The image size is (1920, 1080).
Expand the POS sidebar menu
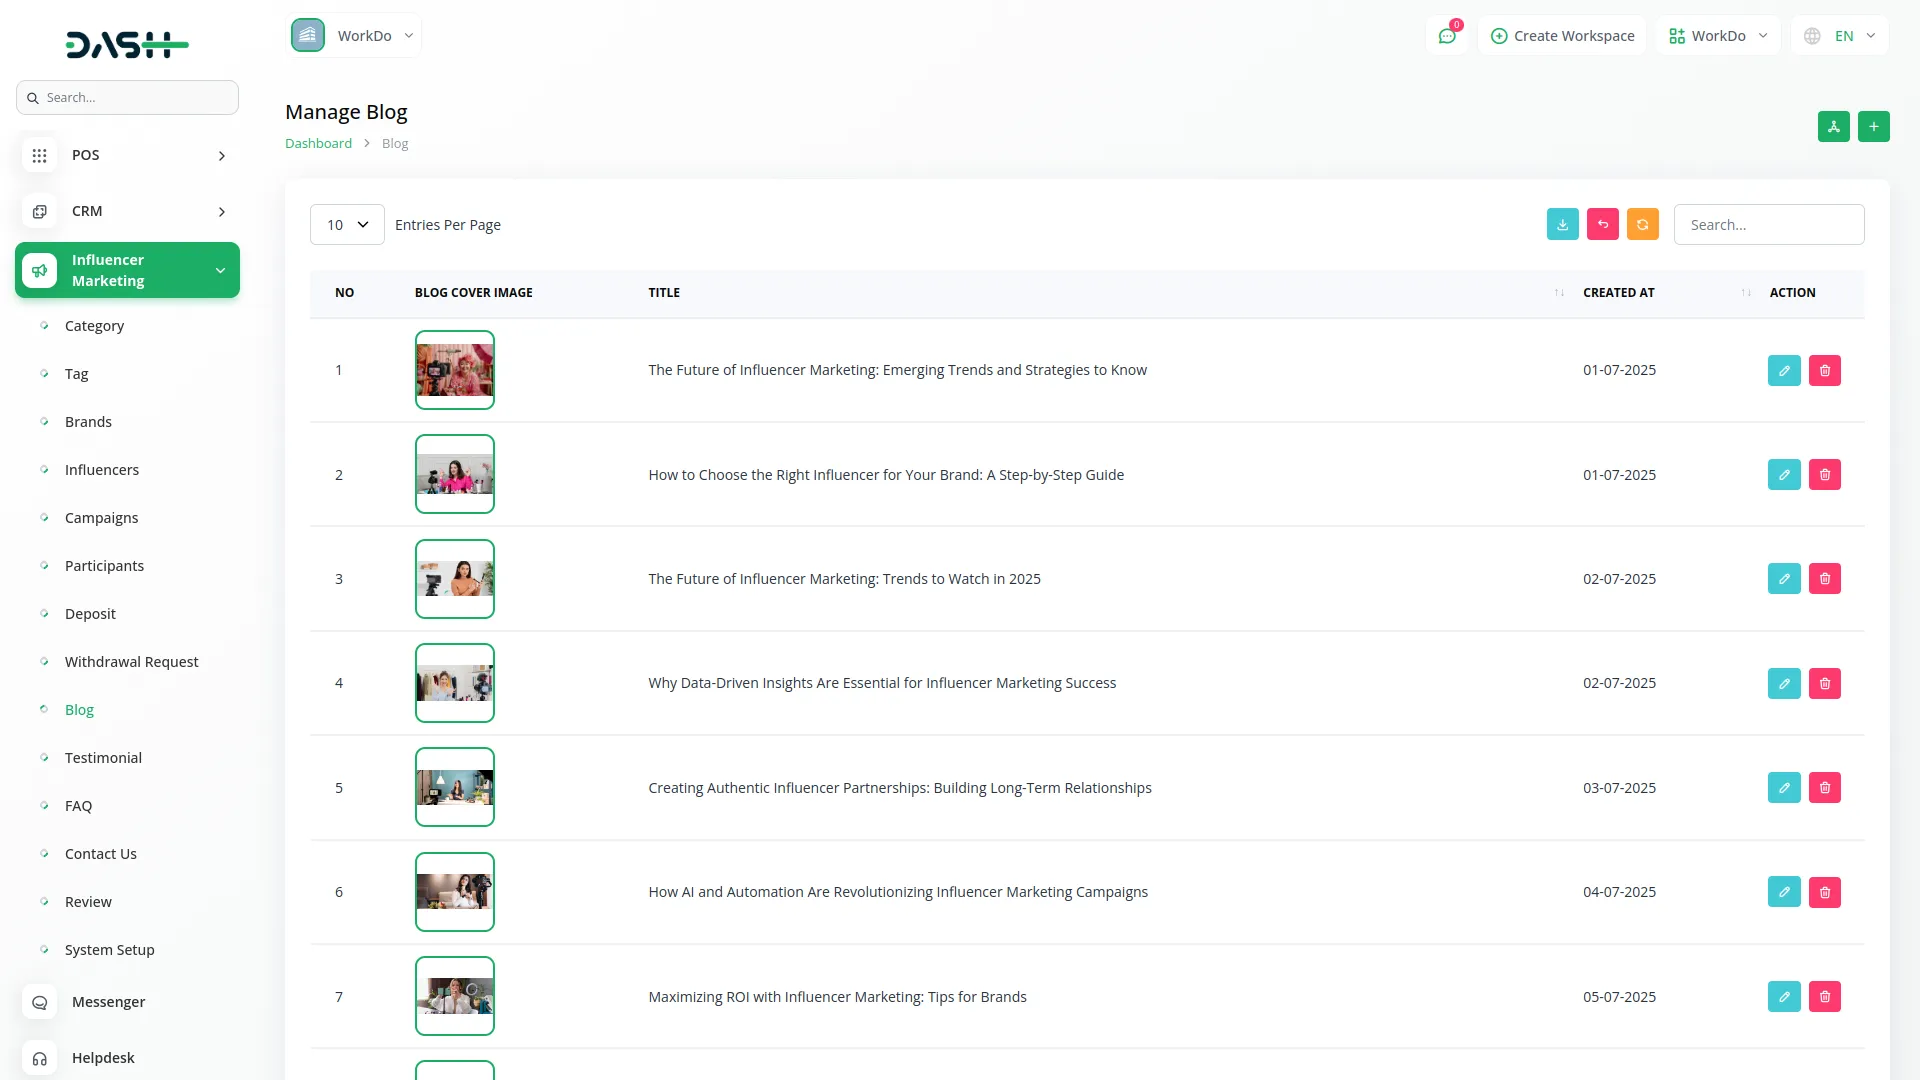pos(127,155)
